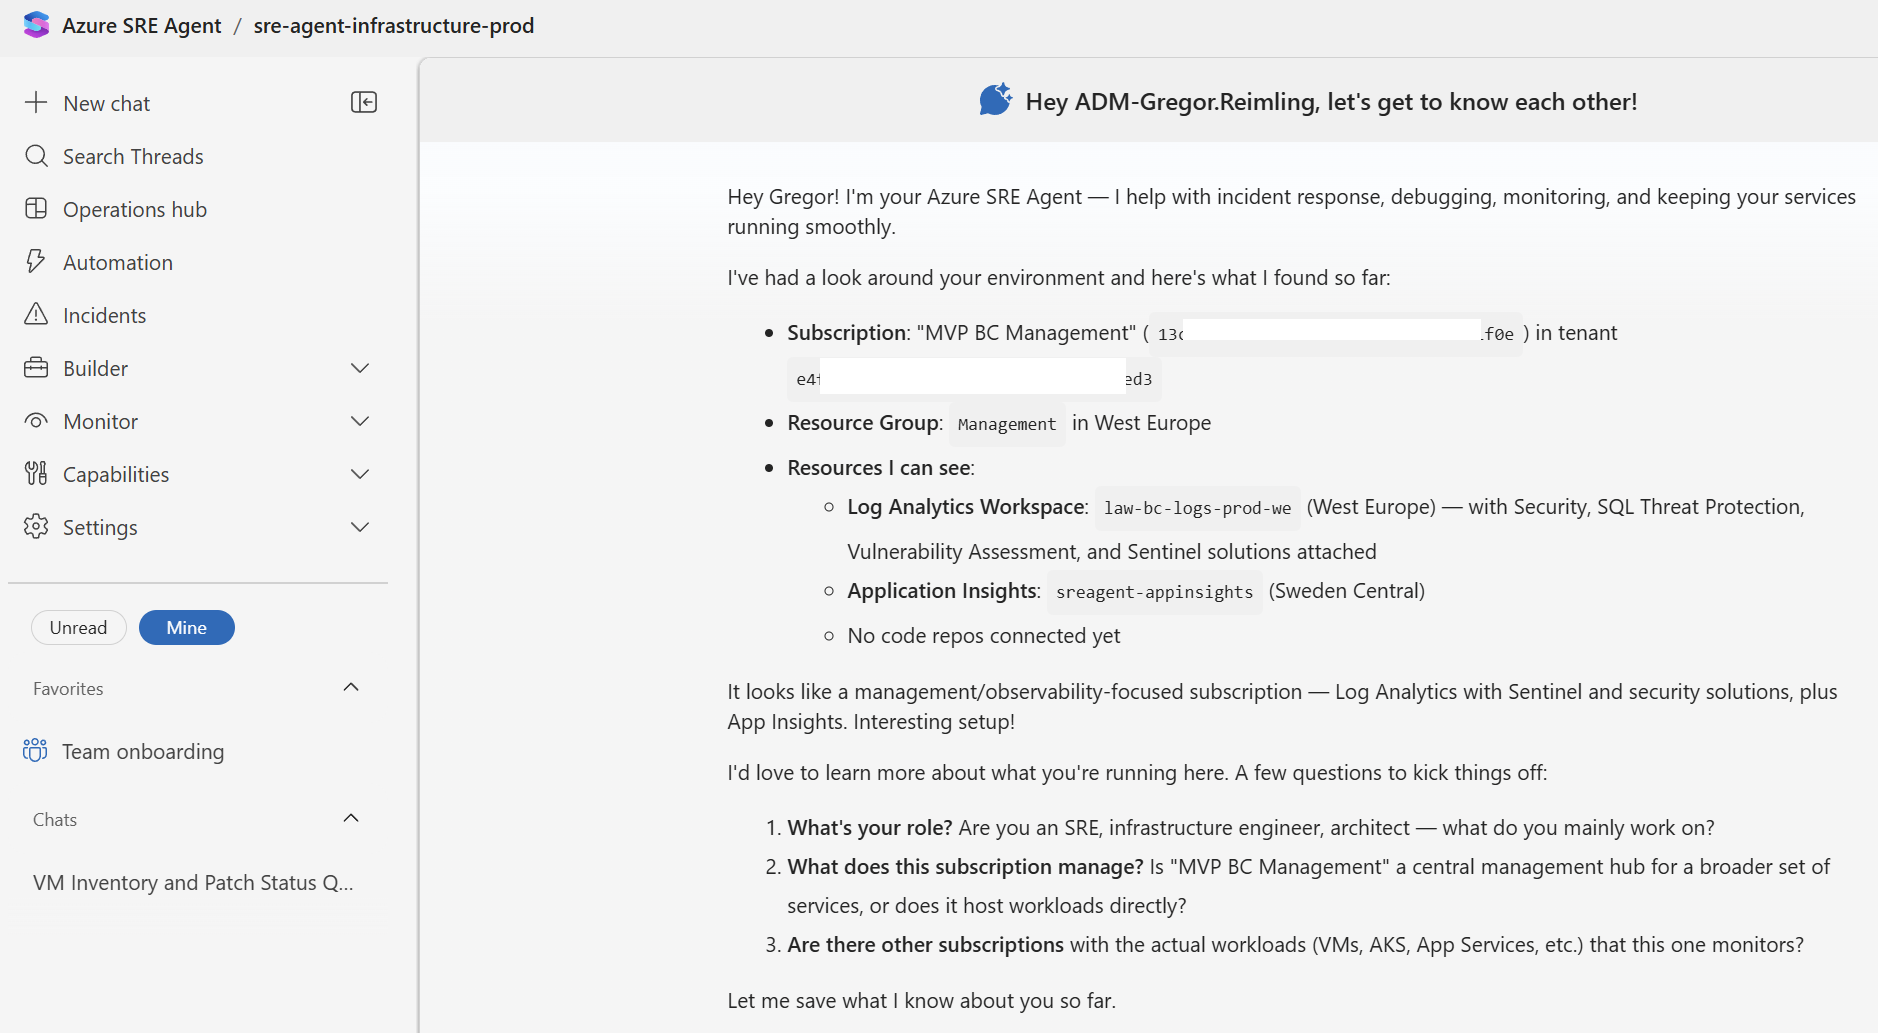Image resolution: width=1878 pixels, height=1033 pixels.
Task: Click the Team onboarding people icon
Action: coord(35,750)
